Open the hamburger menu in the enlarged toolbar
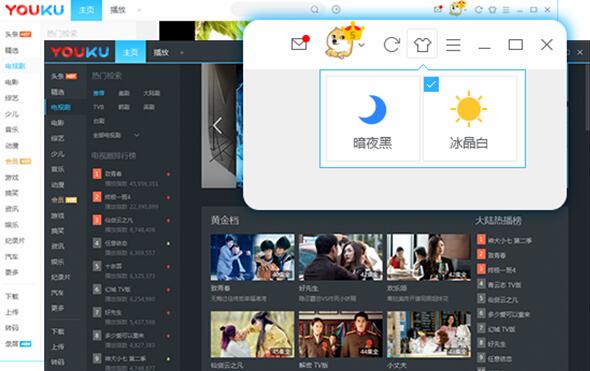 [453, 45]
